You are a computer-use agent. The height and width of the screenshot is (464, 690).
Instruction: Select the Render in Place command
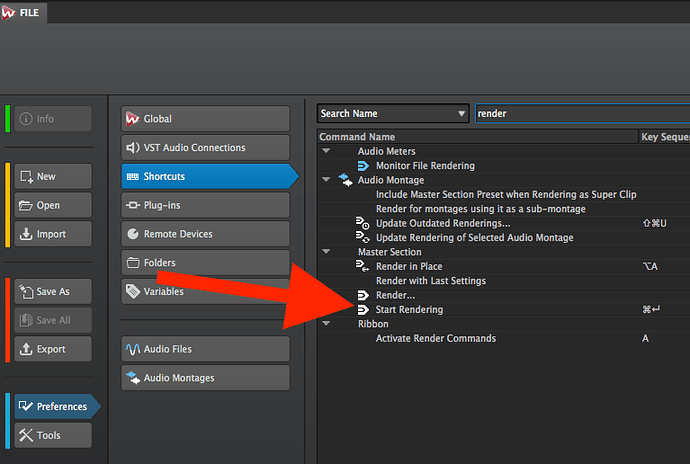click(409, 267)
